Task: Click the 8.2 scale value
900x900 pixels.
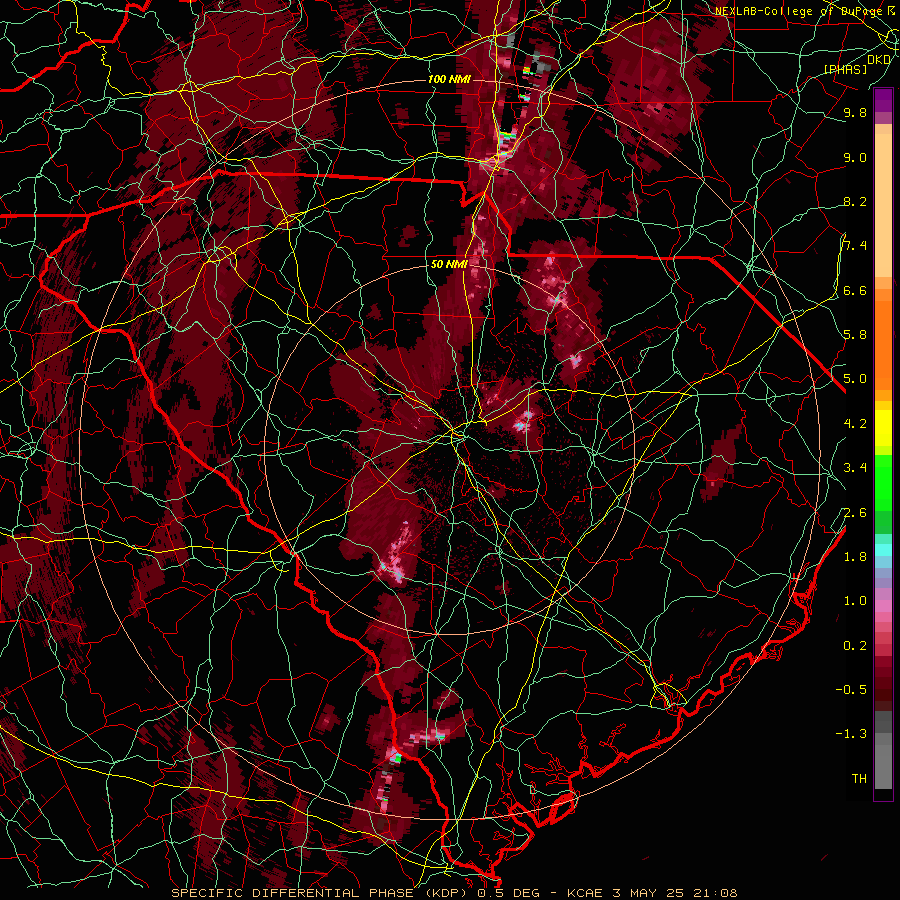Action: pyautogui.click(x=855, y=201)
